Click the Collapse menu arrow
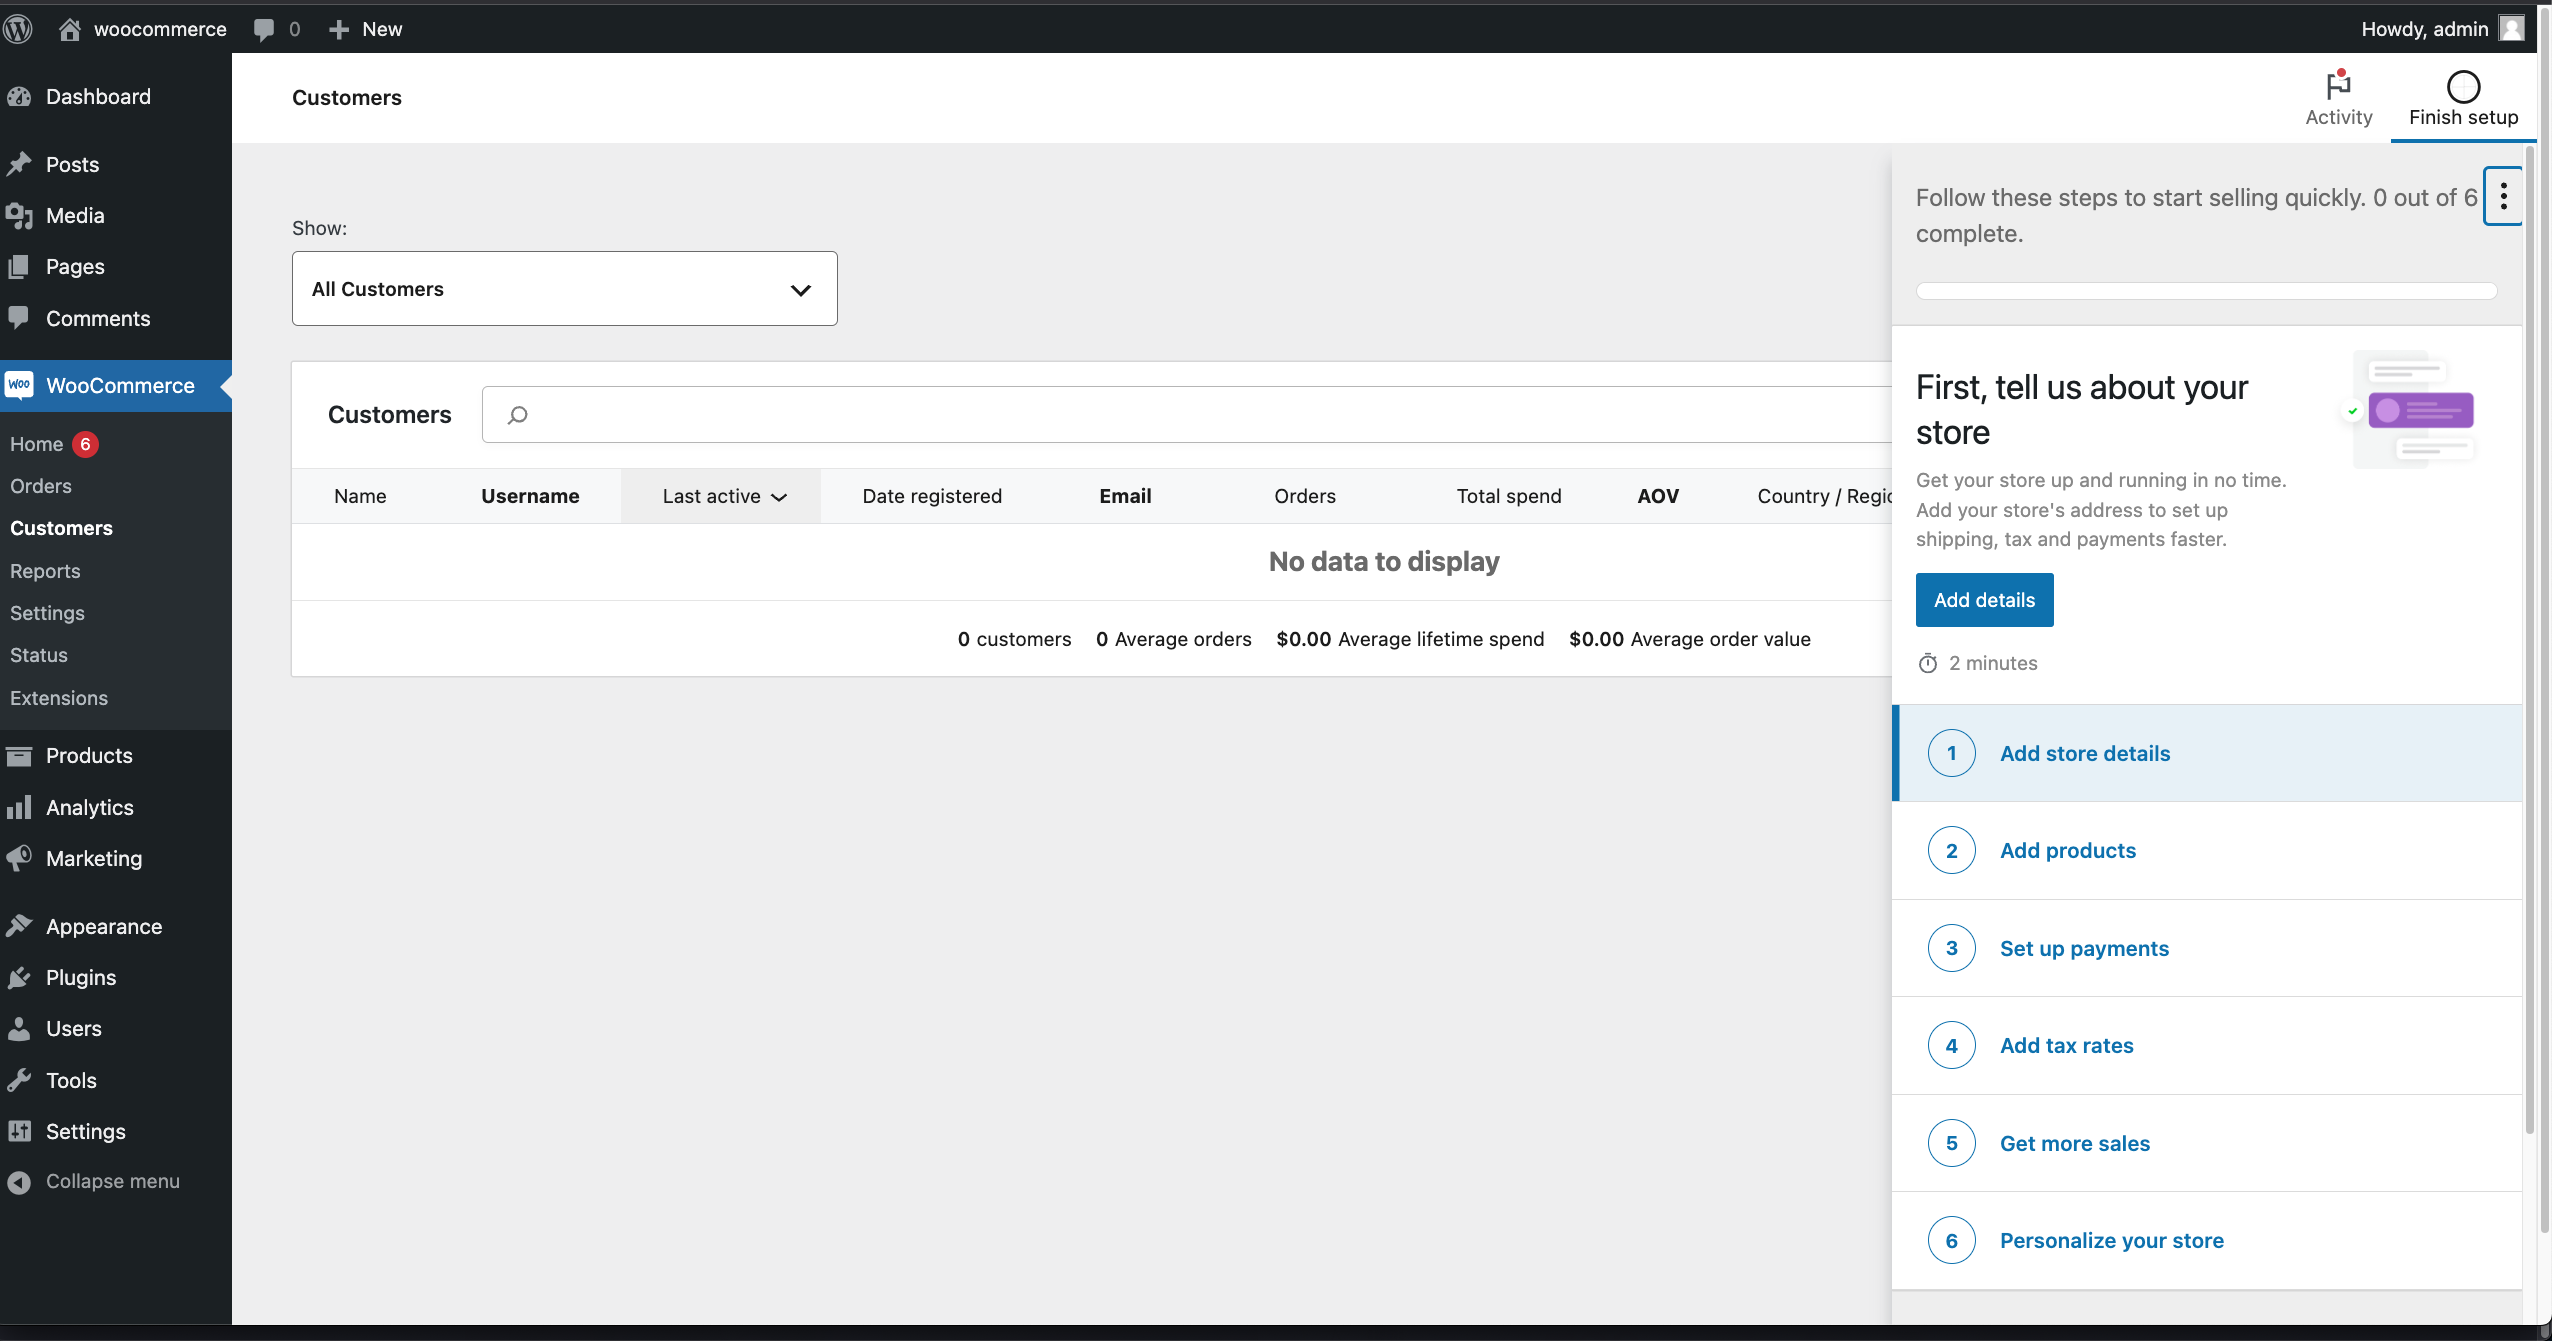Viewport: 2552px width, 1341px height. [19, 1181]
